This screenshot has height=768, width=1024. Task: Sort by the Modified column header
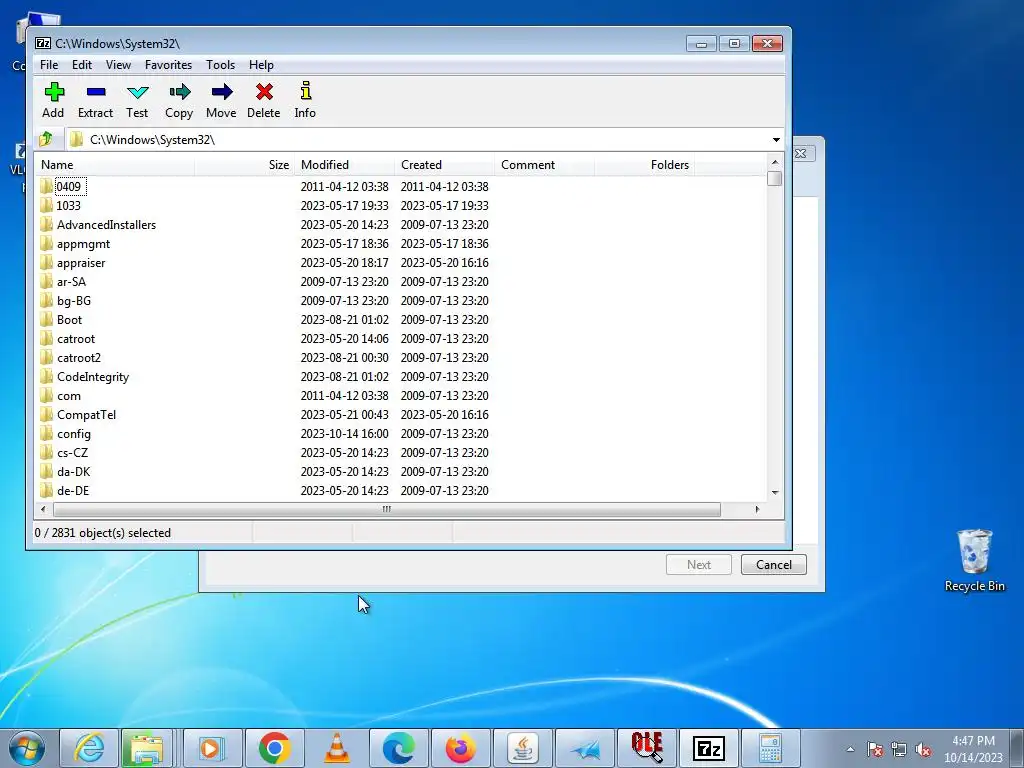click(x=344, y=165)
